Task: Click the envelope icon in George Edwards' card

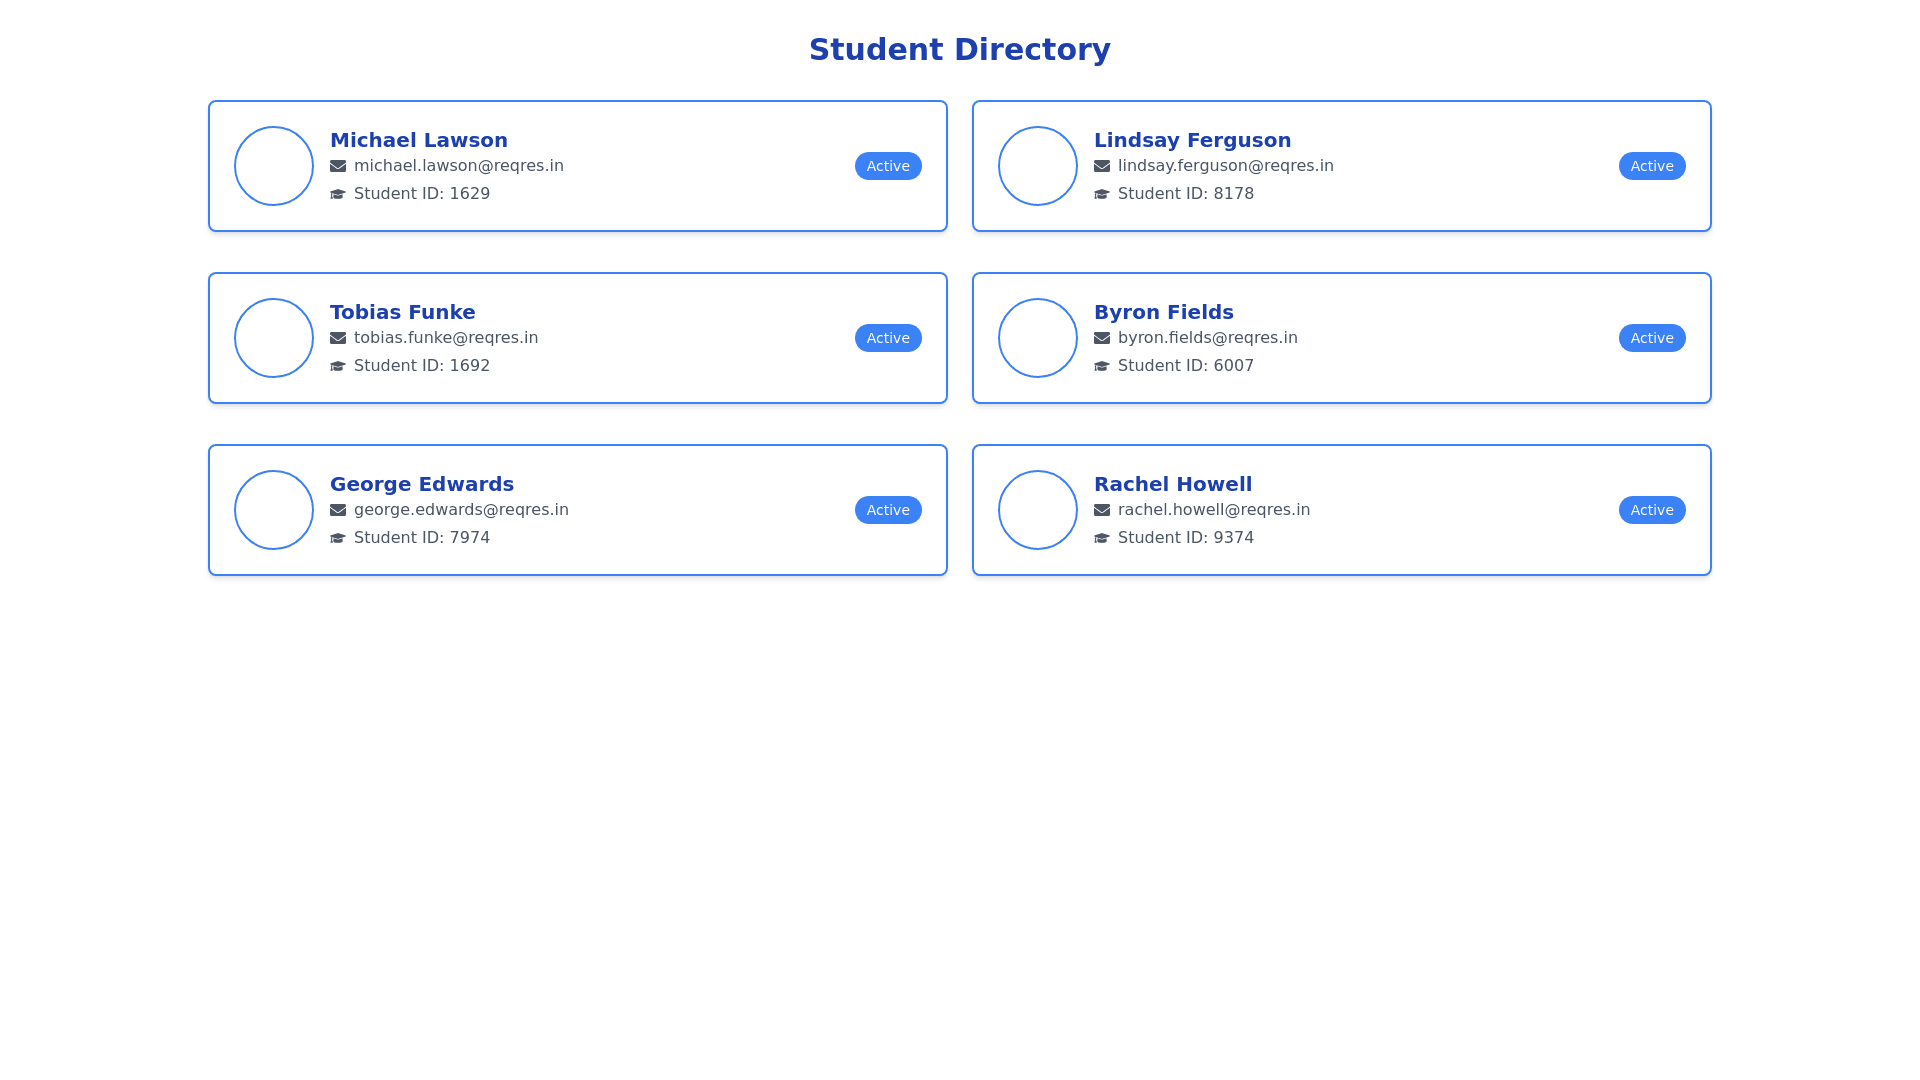Action: click(x=338, y=510)
